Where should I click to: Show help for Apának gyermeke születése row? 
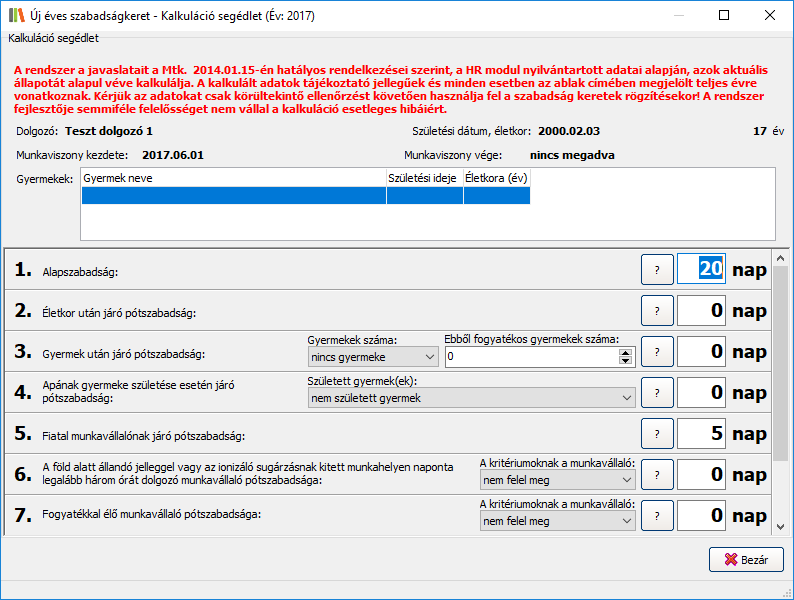pyautogui.click(x=657, y=393)
